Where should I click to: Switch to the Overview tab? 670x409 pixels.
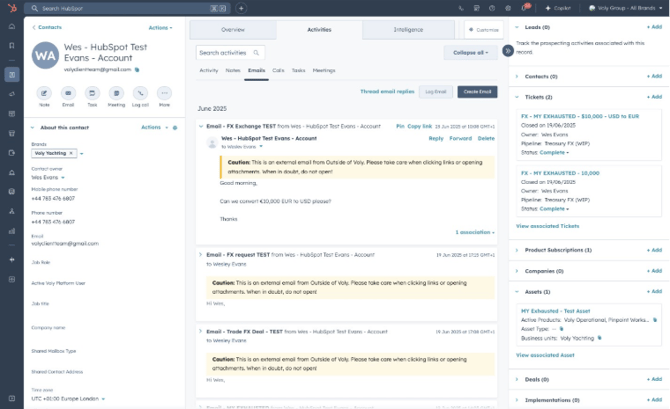tap(233, 29)
